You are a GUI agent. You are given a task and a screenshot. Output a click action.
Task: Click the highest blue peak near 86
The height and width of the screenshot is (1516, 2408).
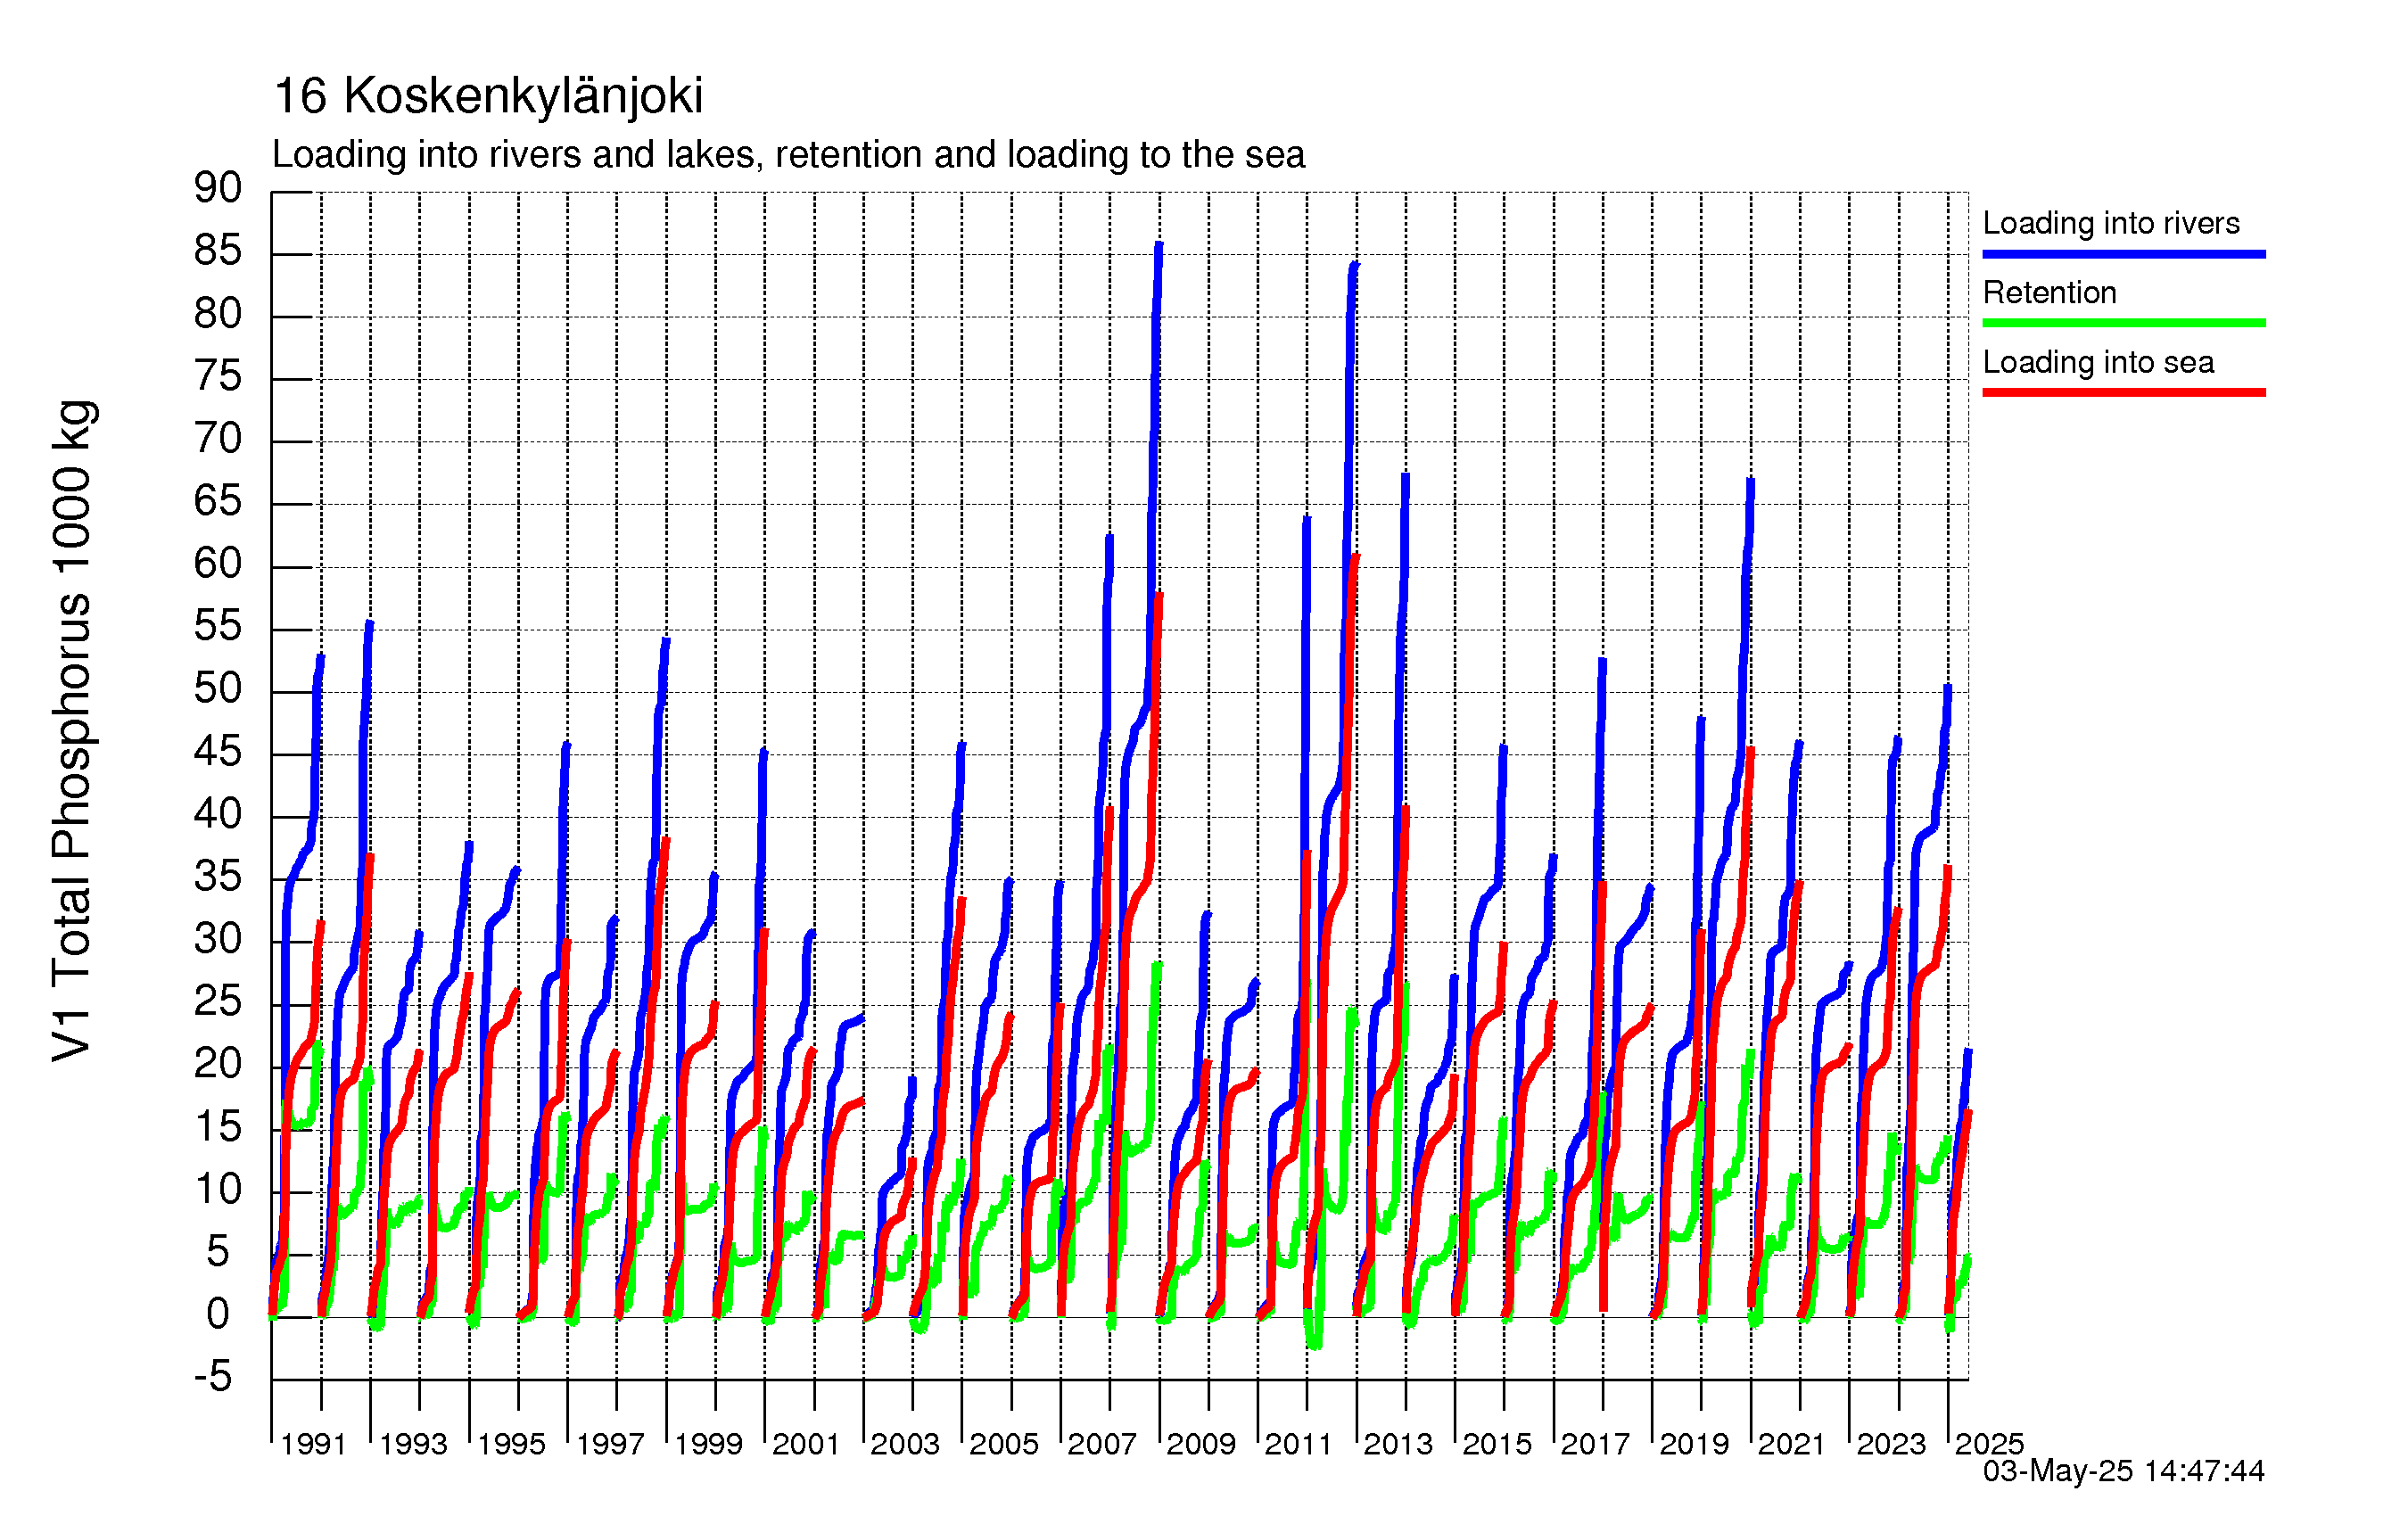[1159, 245]
